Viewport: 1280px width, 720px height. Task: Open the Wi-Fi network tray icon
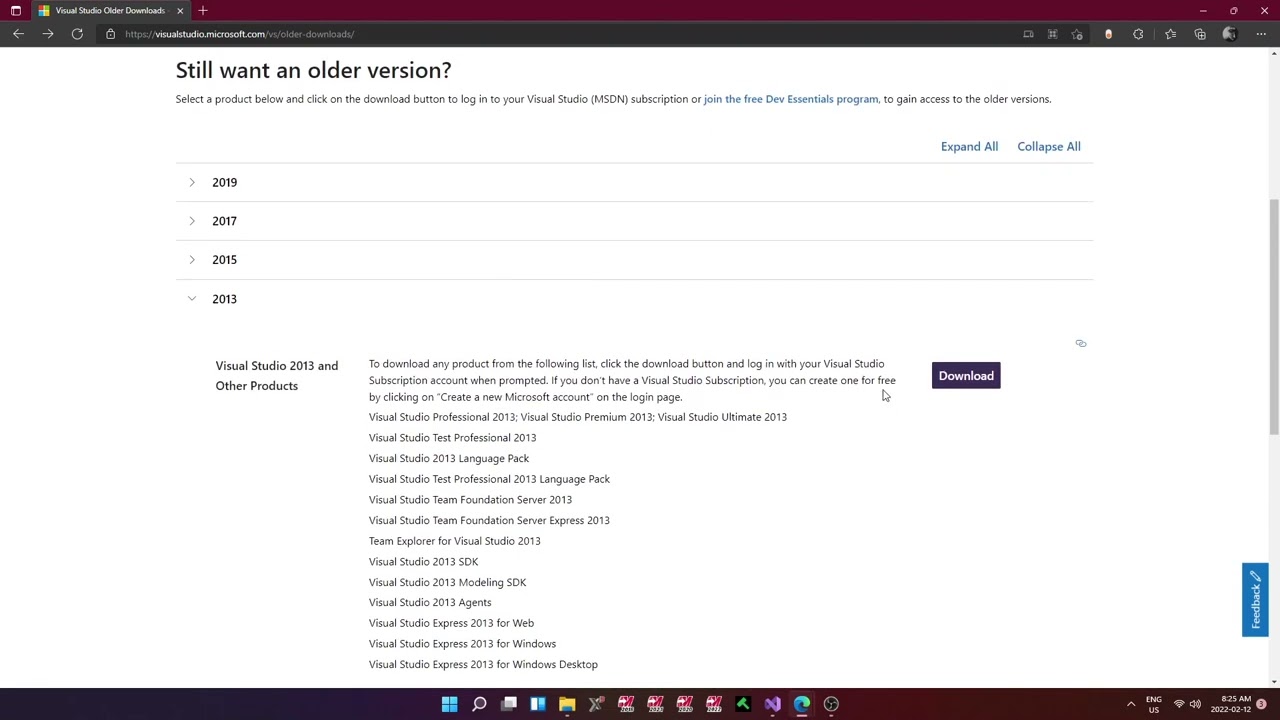(x=1179, y=704)
